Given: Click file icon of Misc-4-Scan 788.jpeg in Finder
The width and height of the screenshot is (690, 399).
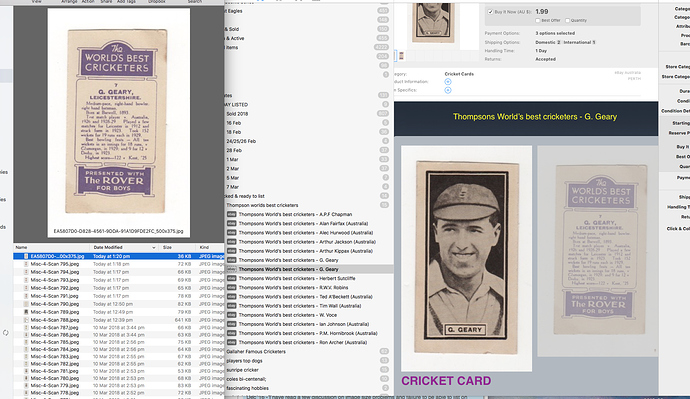Looking at the screenshot, I should pos(26,320).
